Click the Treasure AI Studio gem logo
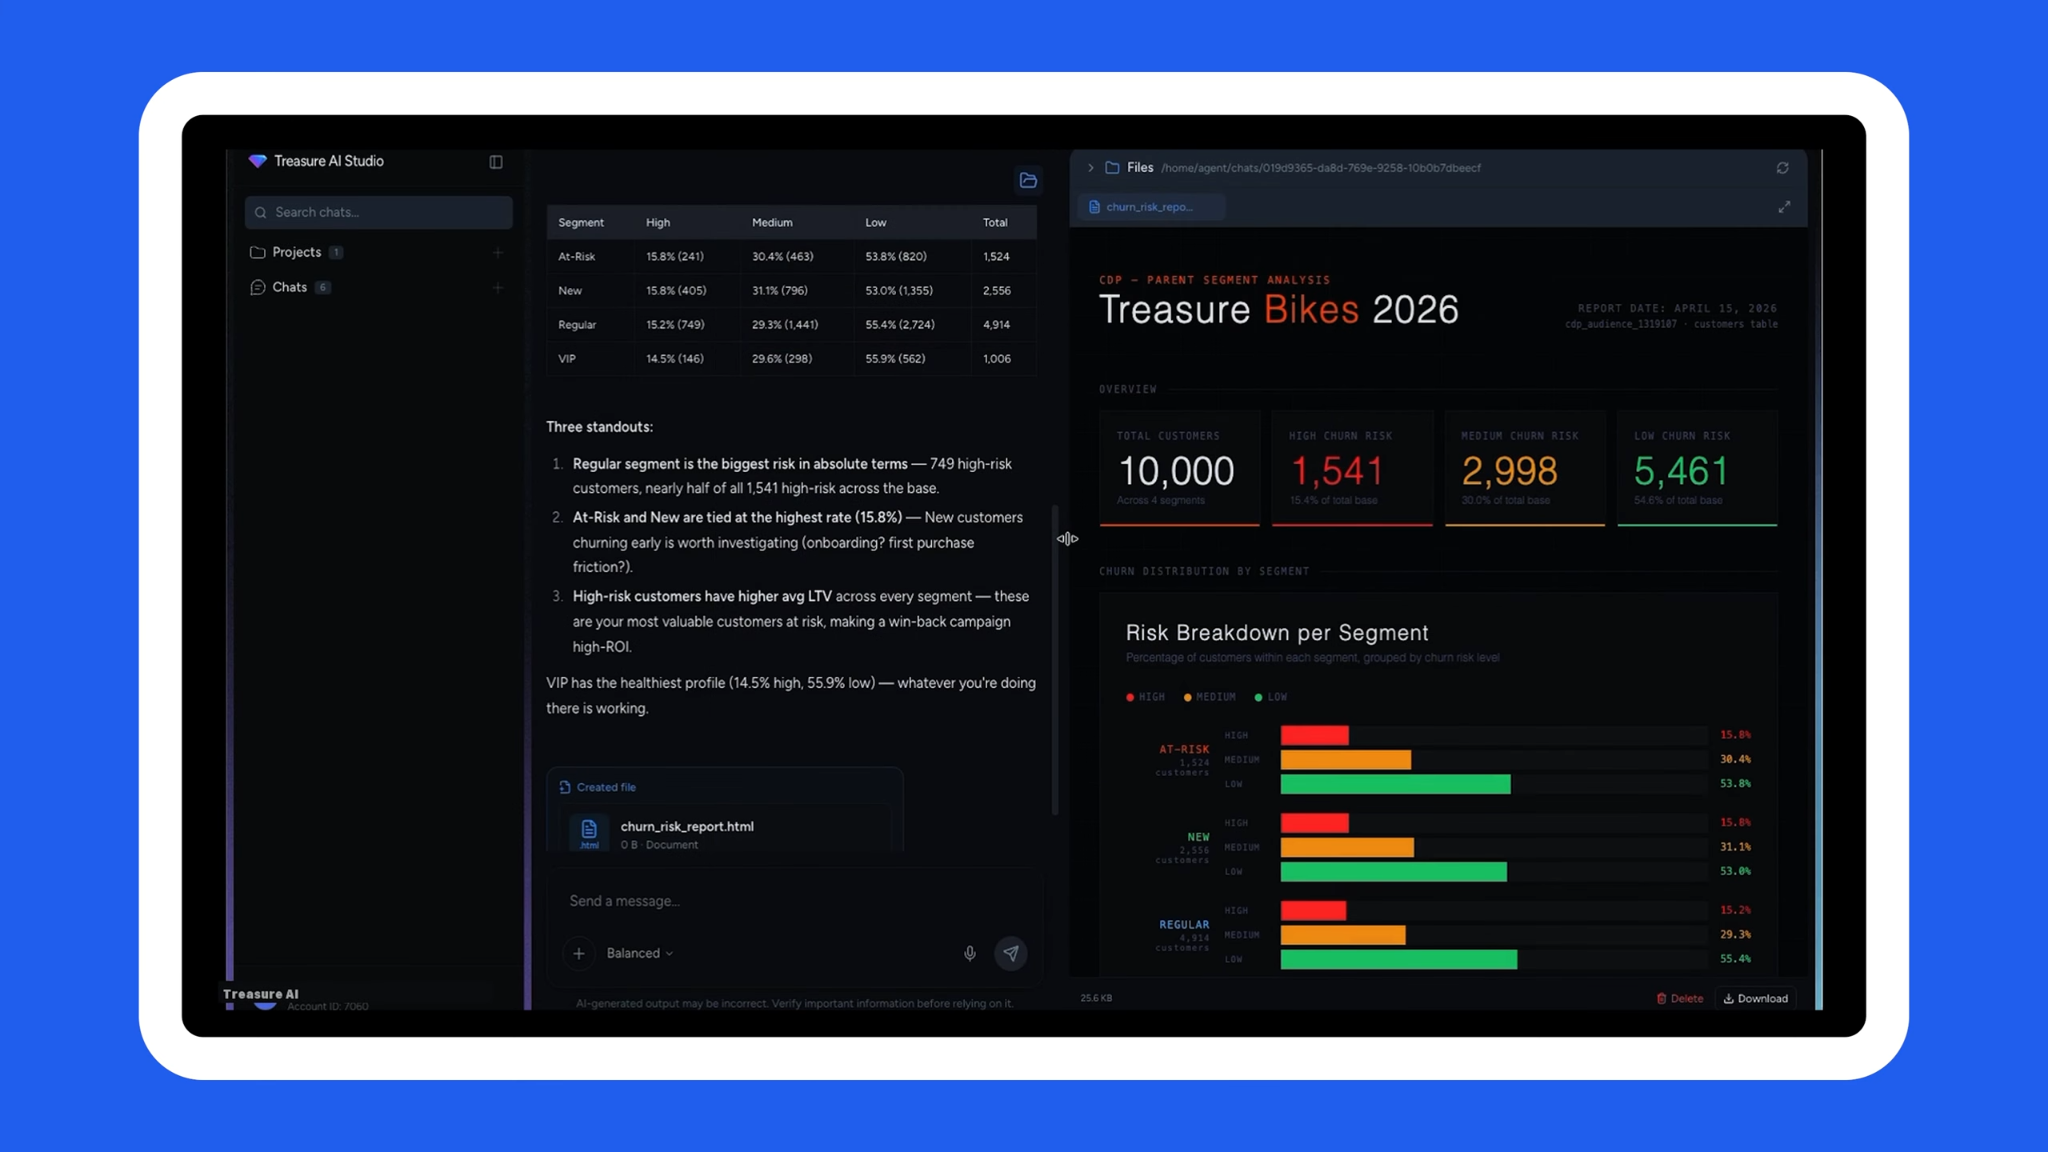2048x1152 pixels. pos(258,161)
